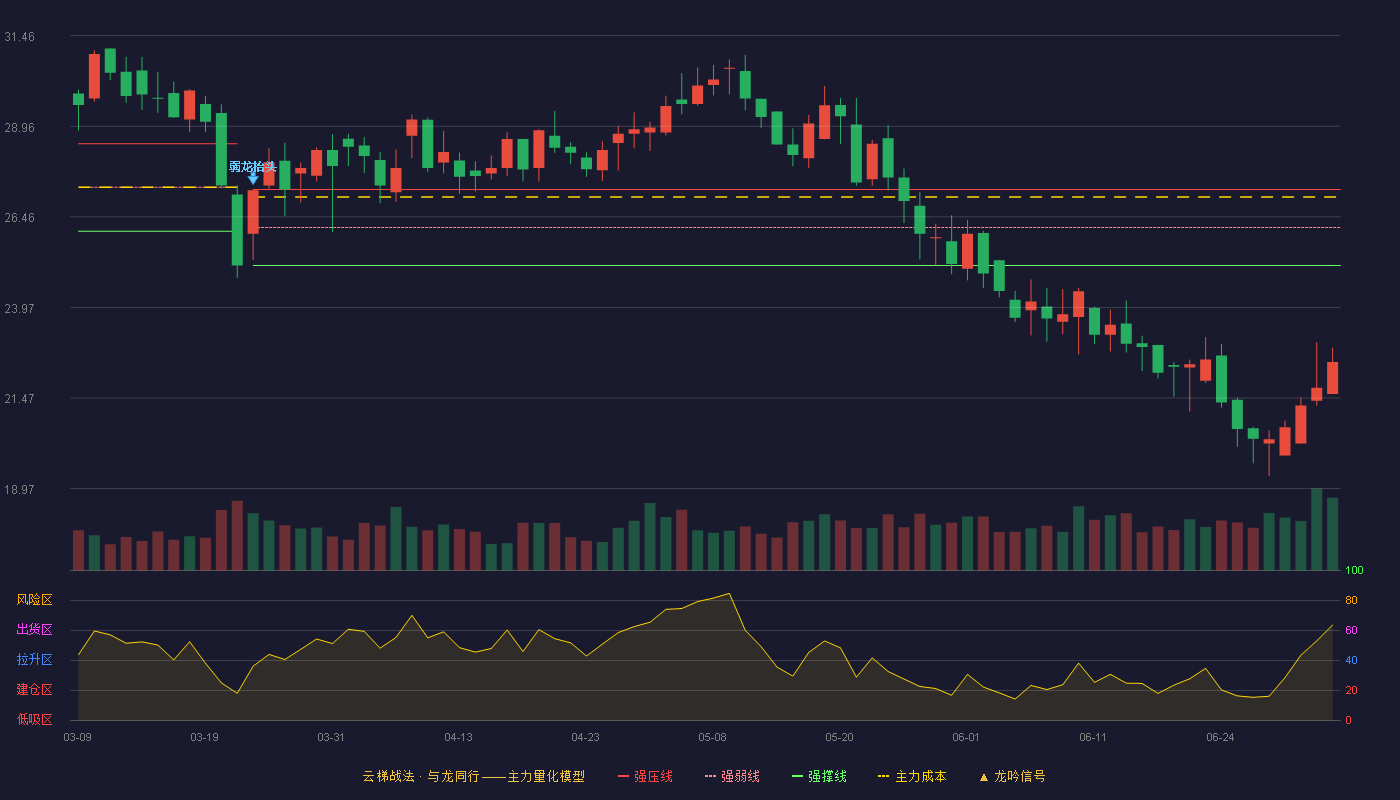Select the 低吸区 zone label

pos(34,719)
